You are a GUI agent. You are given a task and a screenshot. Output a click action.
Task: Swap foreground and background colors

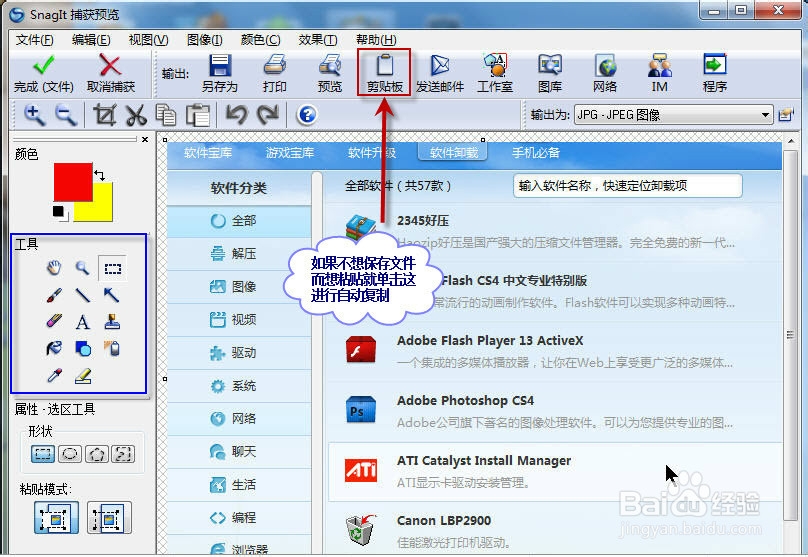point(100,175)
